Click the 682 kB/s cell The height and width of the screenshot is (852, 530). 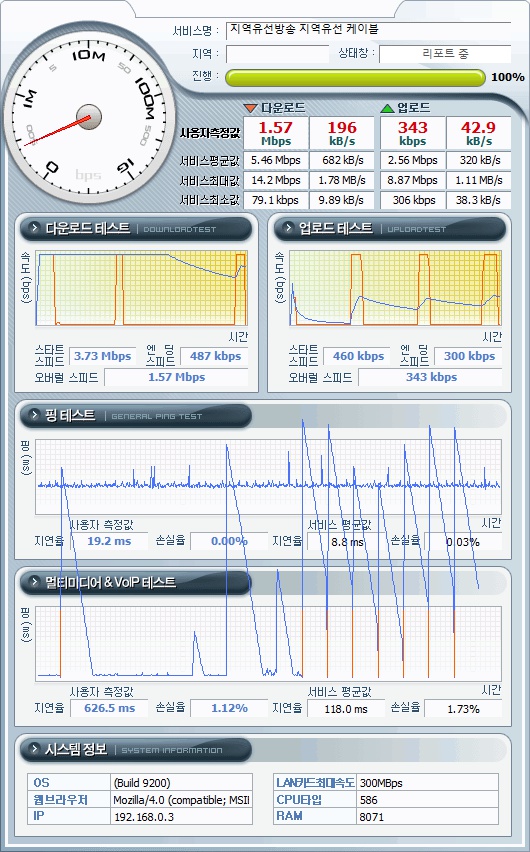click(341, 160)
